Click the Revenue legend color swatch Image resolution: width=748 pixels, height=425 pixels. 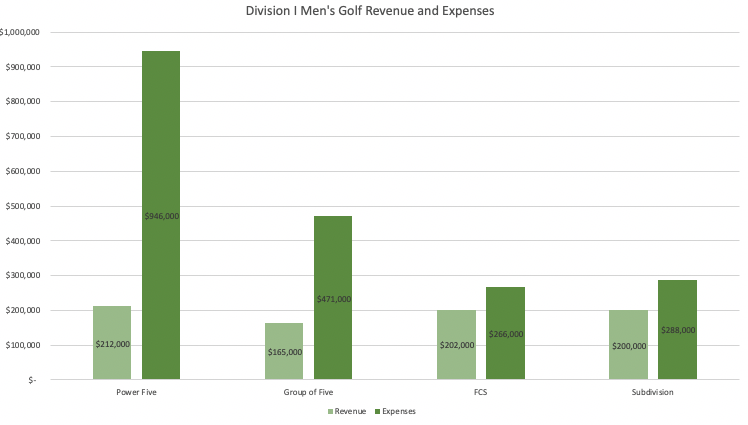click(x=331, y=411)
